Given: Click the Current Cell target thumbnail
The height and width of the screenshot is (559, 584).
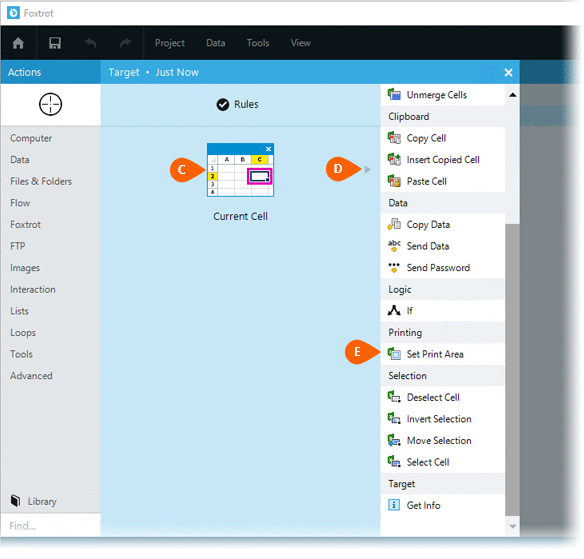Looking at the screenshot, I should (x=240, y=170).
